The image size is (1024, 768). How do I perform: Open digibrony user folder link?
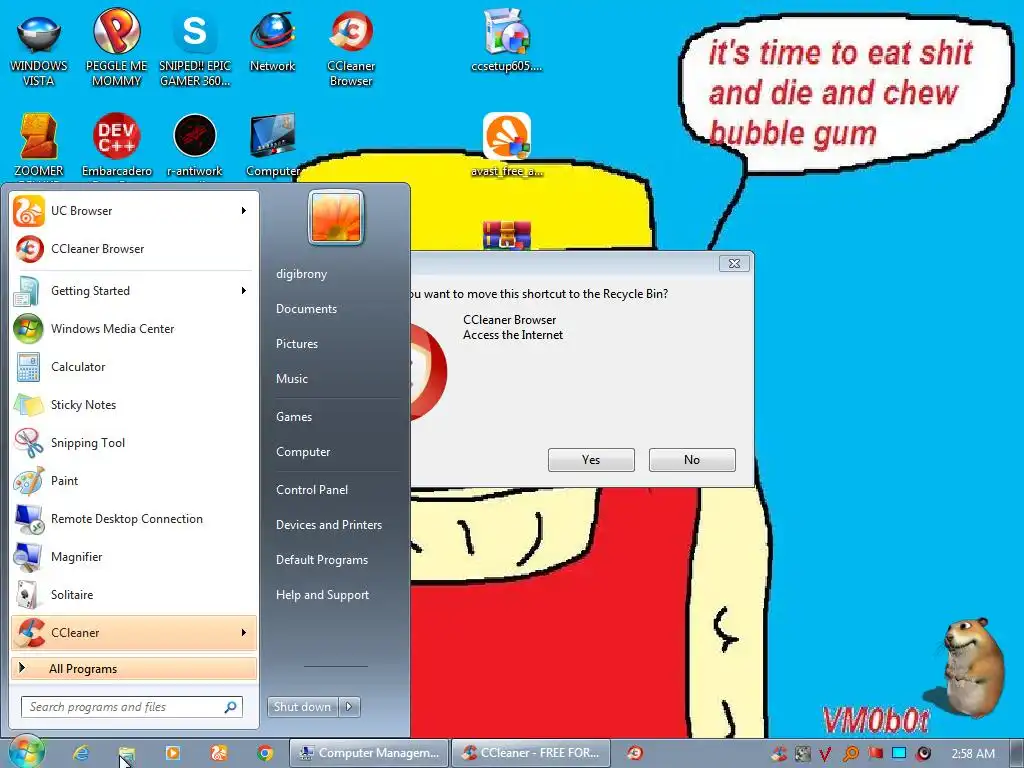click(x=301, y=274)
